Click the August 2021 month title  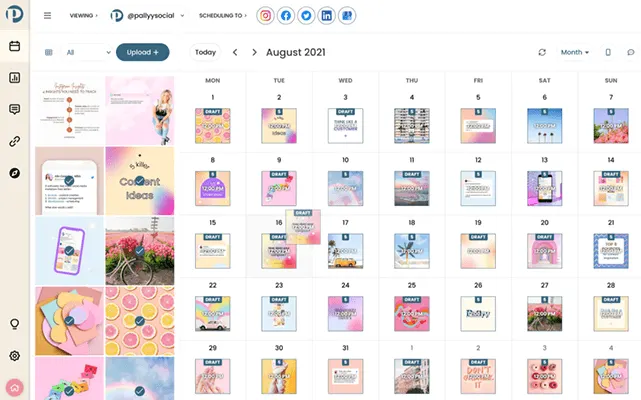(296, 52)
